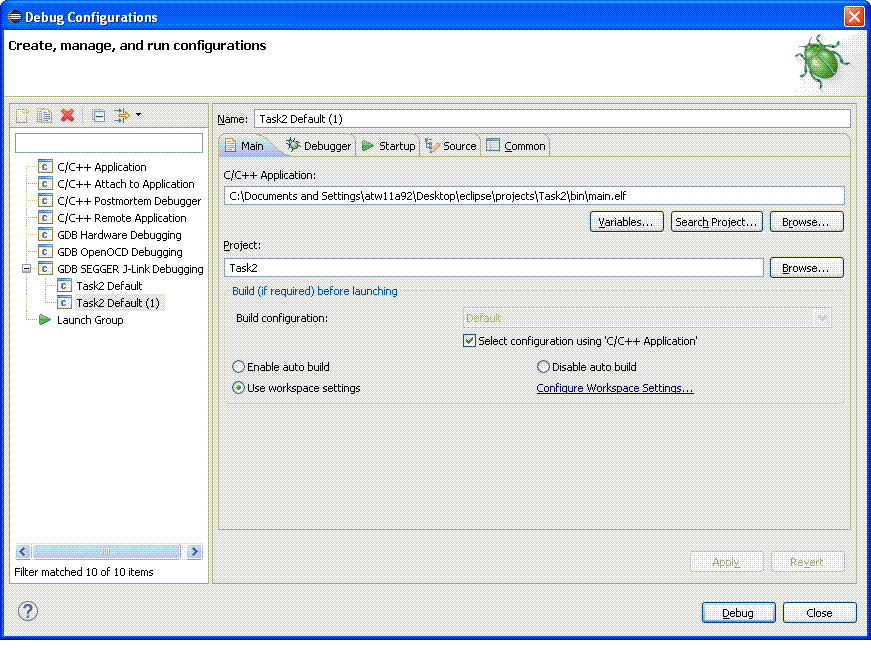
Task: Switch to the Startup tab
Action: pos(388,146)
